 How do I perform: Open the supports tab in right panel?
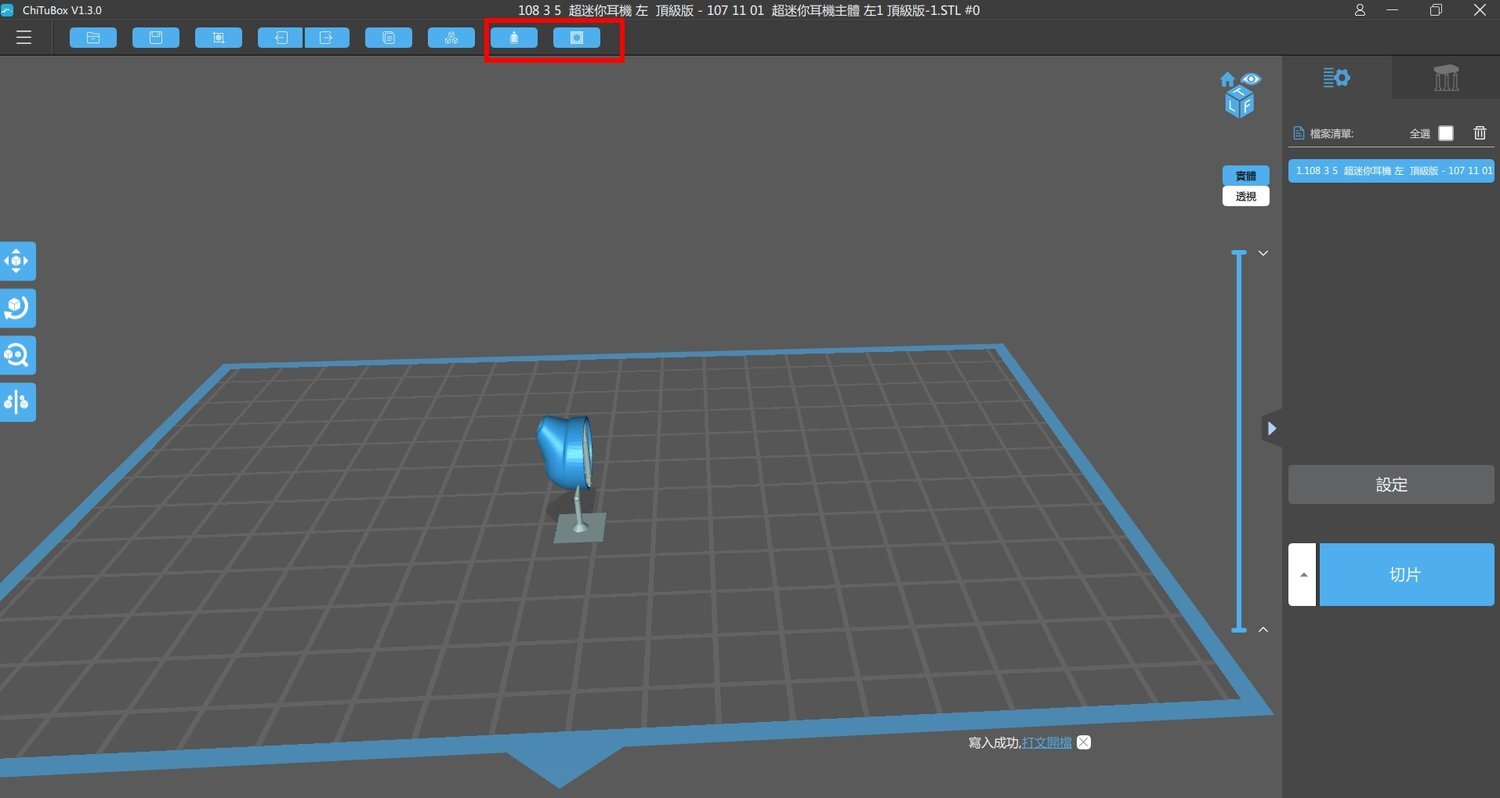click(x=1446, y=77)
